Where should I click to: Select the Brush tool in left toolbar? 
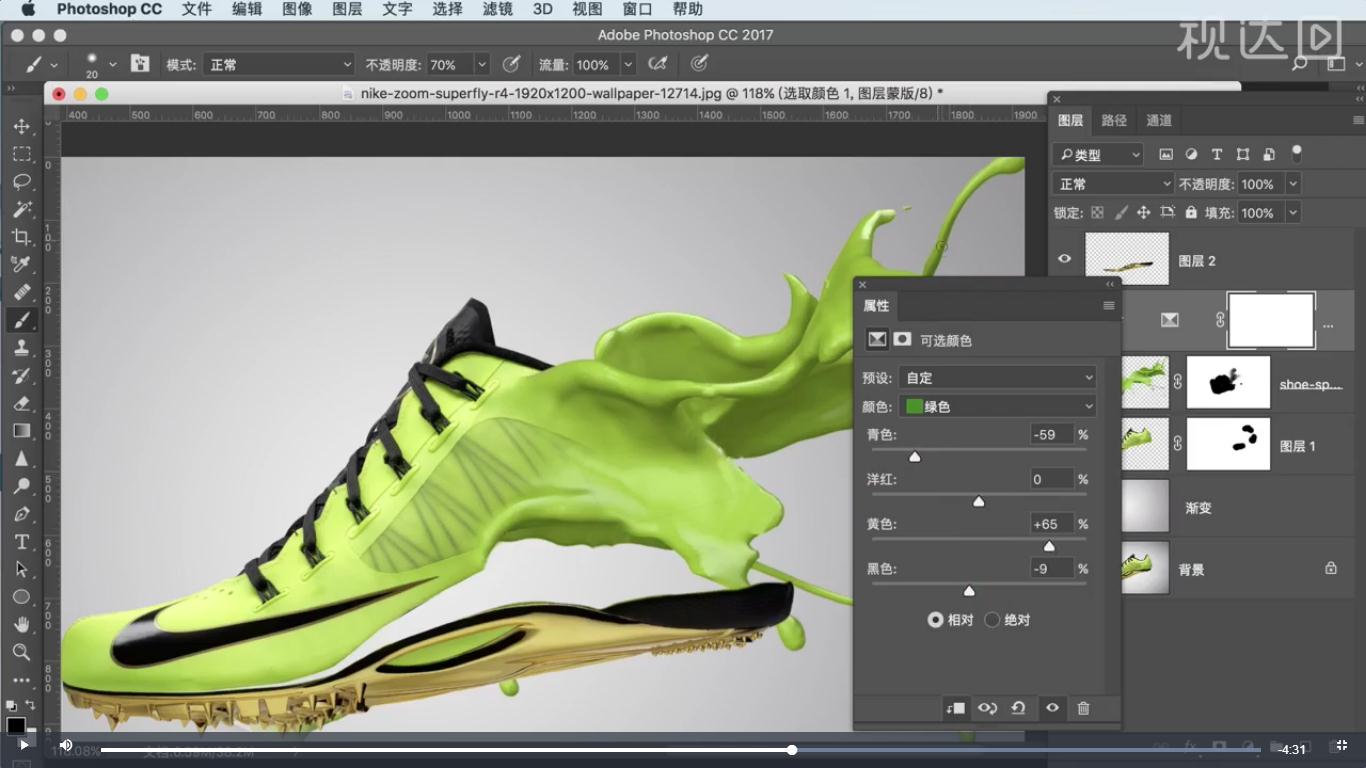(21, 320)
